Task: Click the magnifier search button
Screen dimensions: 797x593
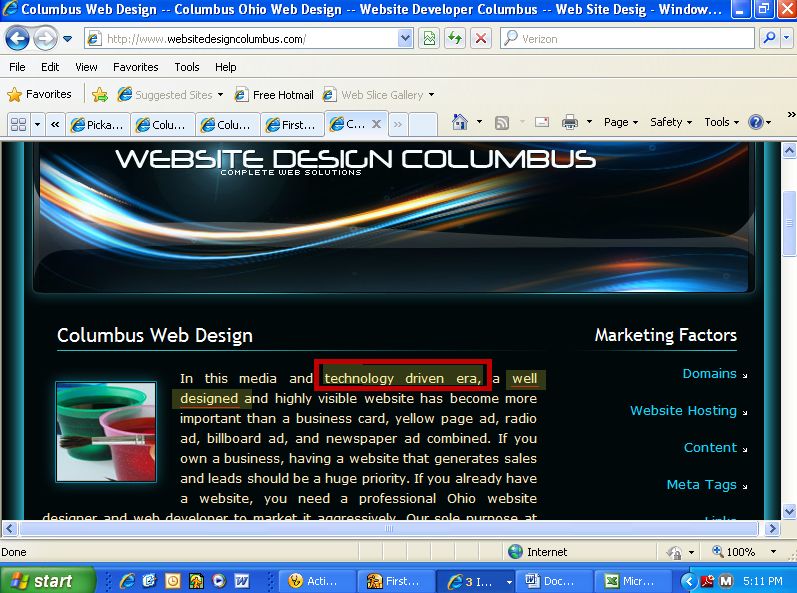Action: pos(769,39)
